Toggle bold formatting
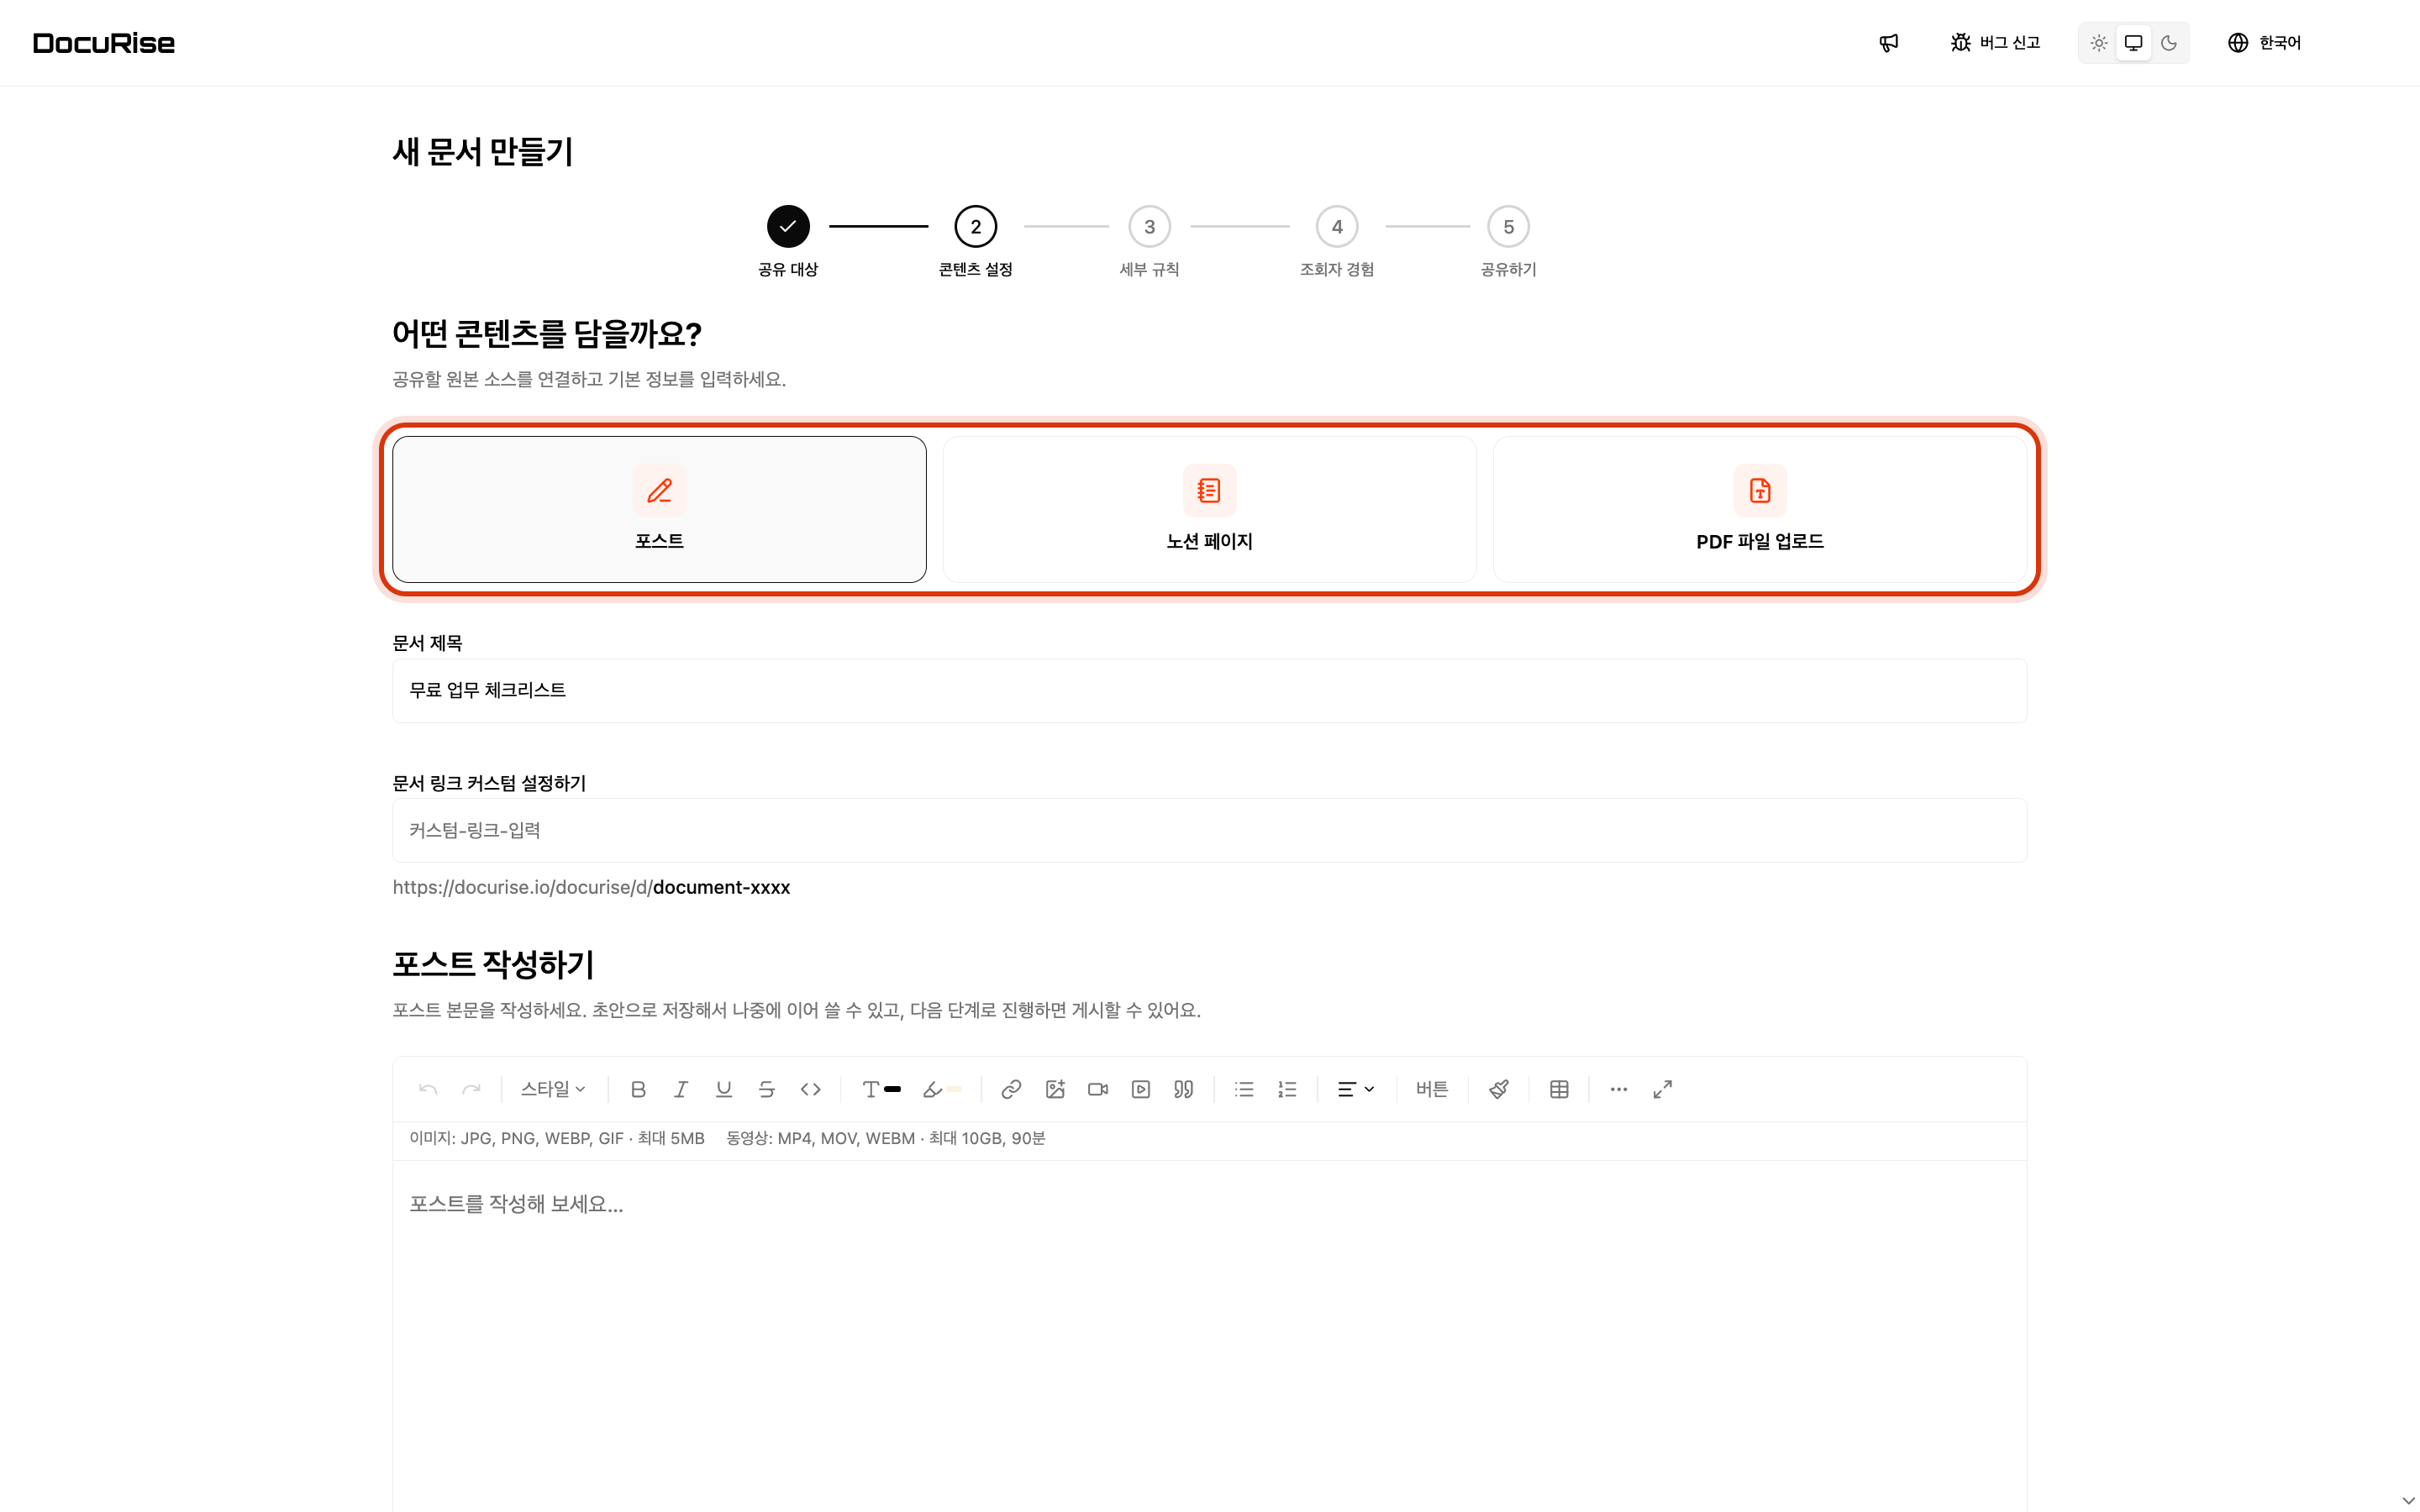The image size is (2420, 1512). [638, 1089]
